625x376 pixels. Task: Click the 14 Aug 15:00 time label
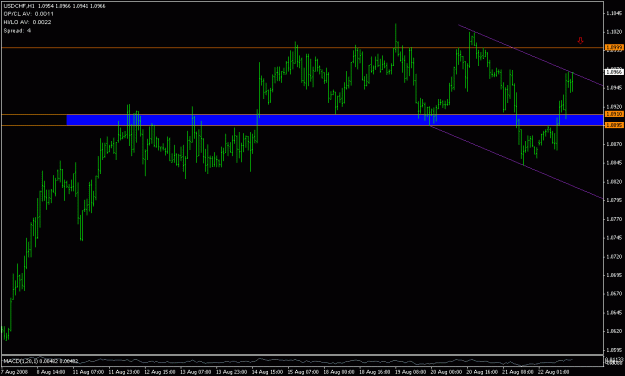click(x=267, y=372)
